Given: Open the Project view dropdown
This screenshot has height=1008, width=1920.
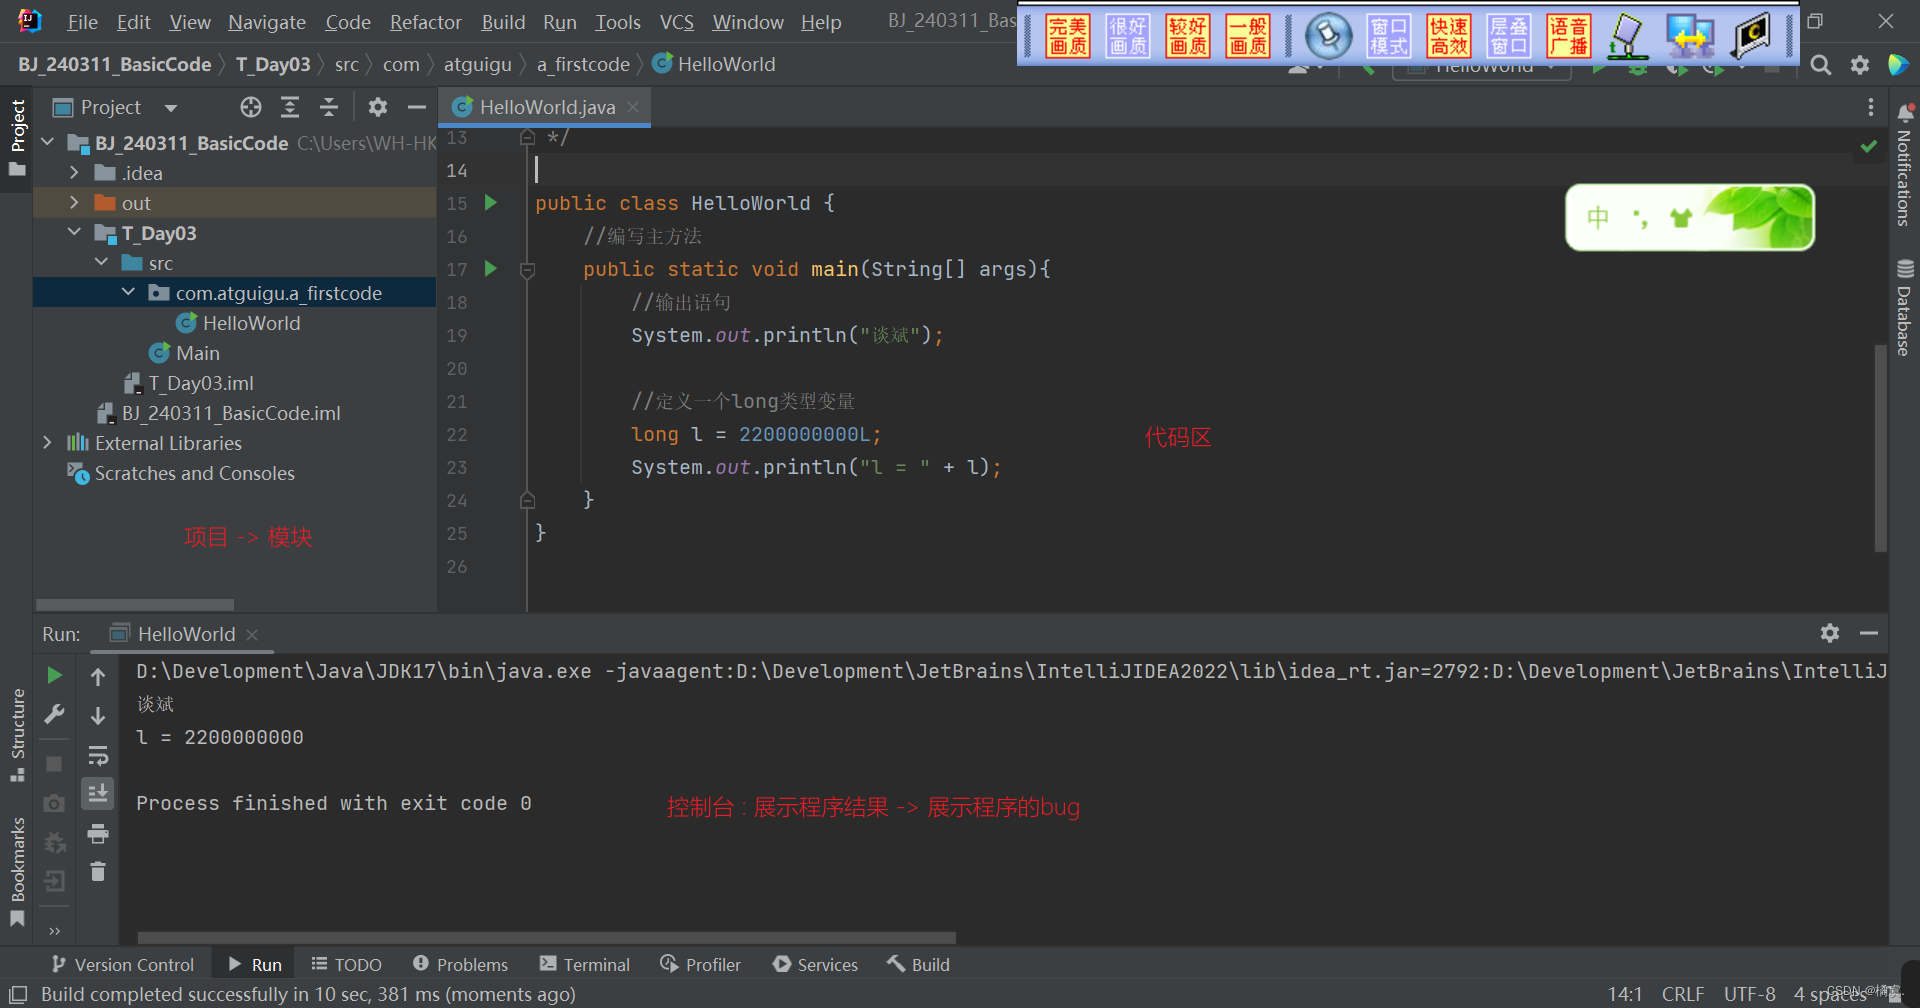Looking at the screenshot, I should 170,107.
